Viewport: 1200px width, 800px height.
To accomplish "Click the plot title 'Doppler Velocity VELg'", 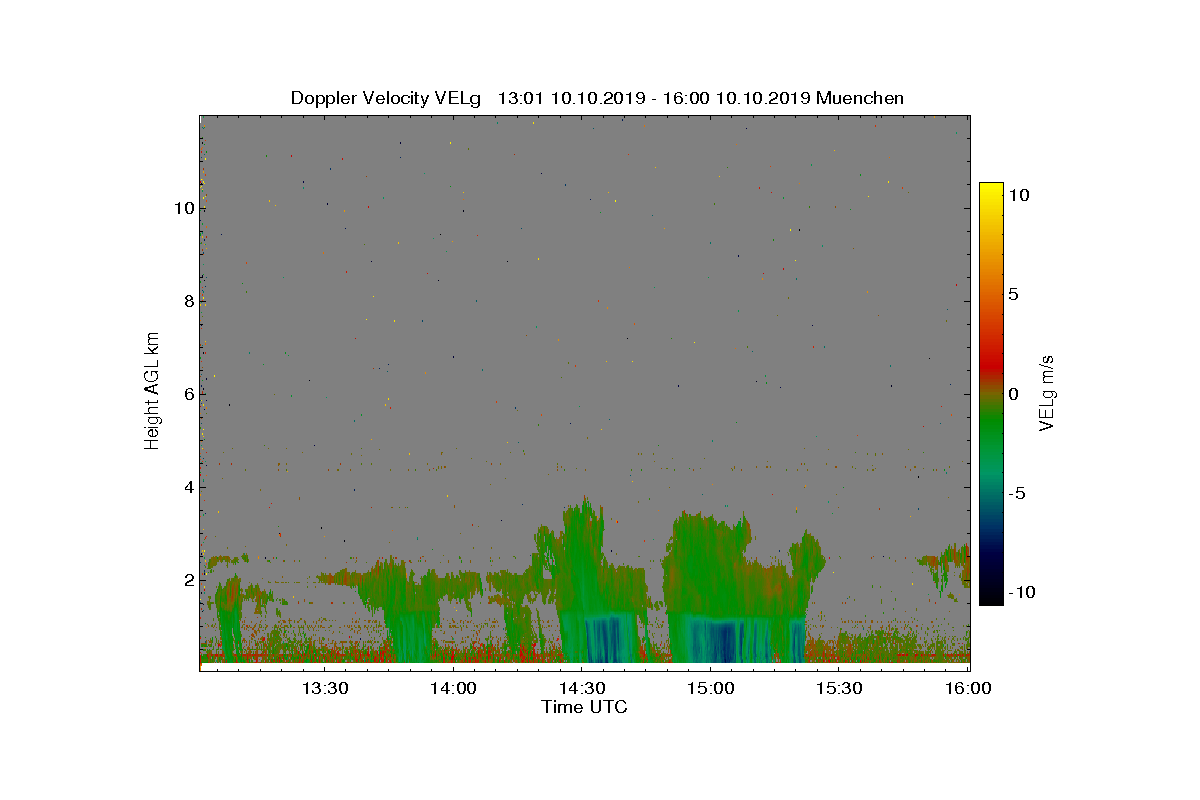I will click(386, 98).
